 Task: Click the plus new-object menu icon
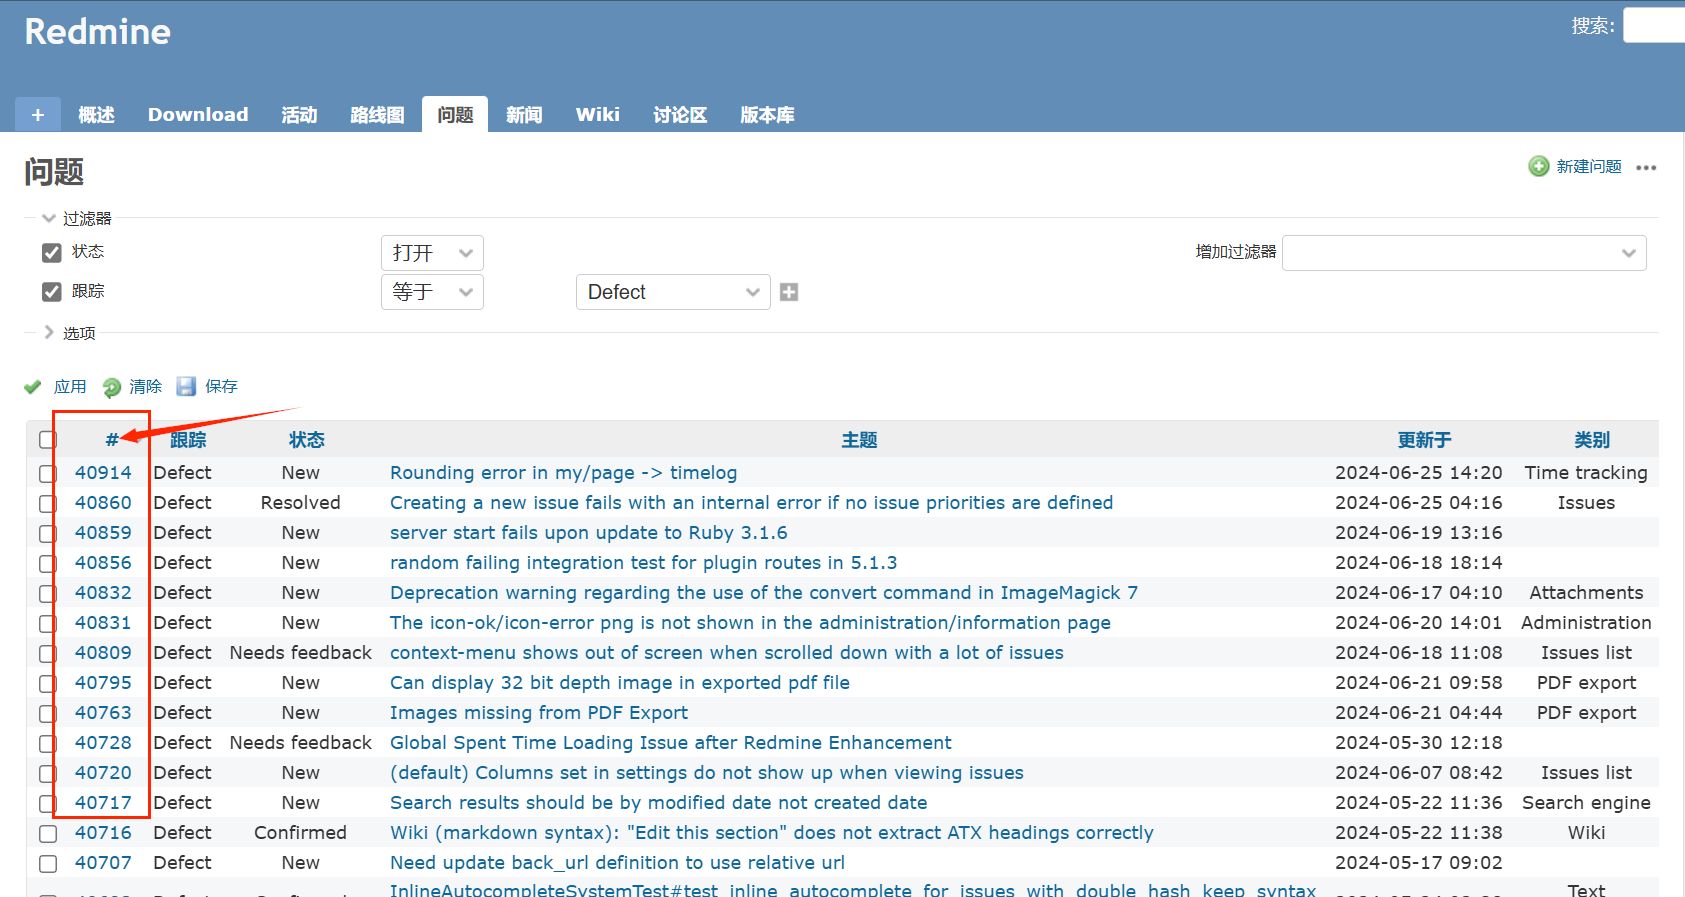point(38,115)
